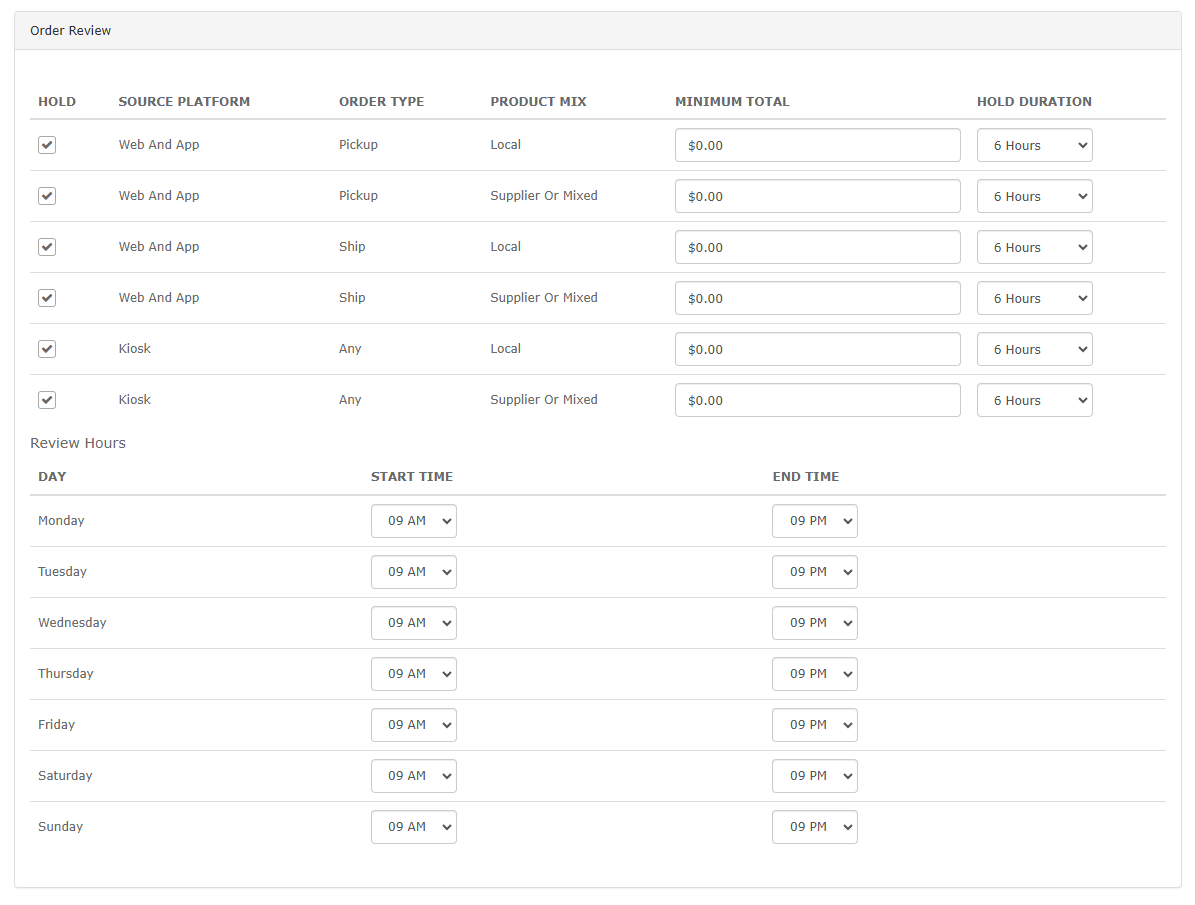Click minimum total for Kiosk Supplier Or Mixed
Image resolution: width=1195 pixels, height=905 pixels.
click(818, 400)
